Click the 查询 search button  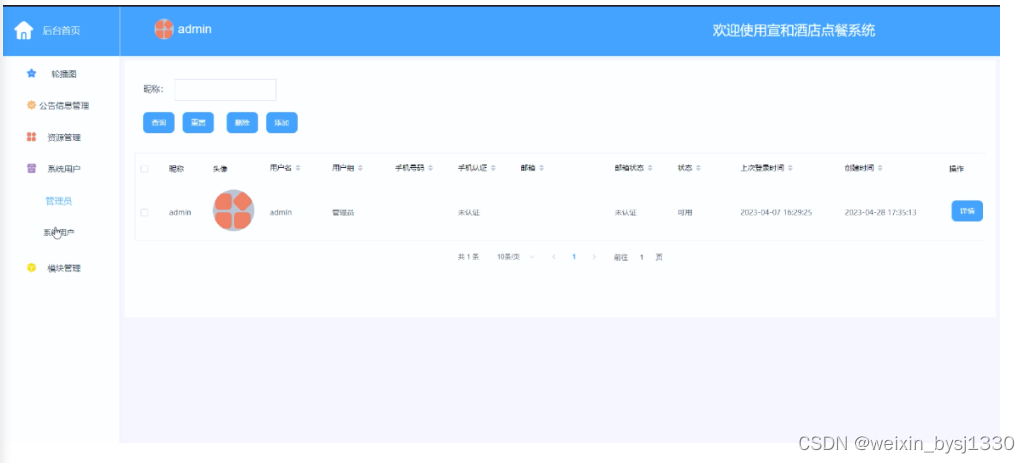(x=159, y=123)
